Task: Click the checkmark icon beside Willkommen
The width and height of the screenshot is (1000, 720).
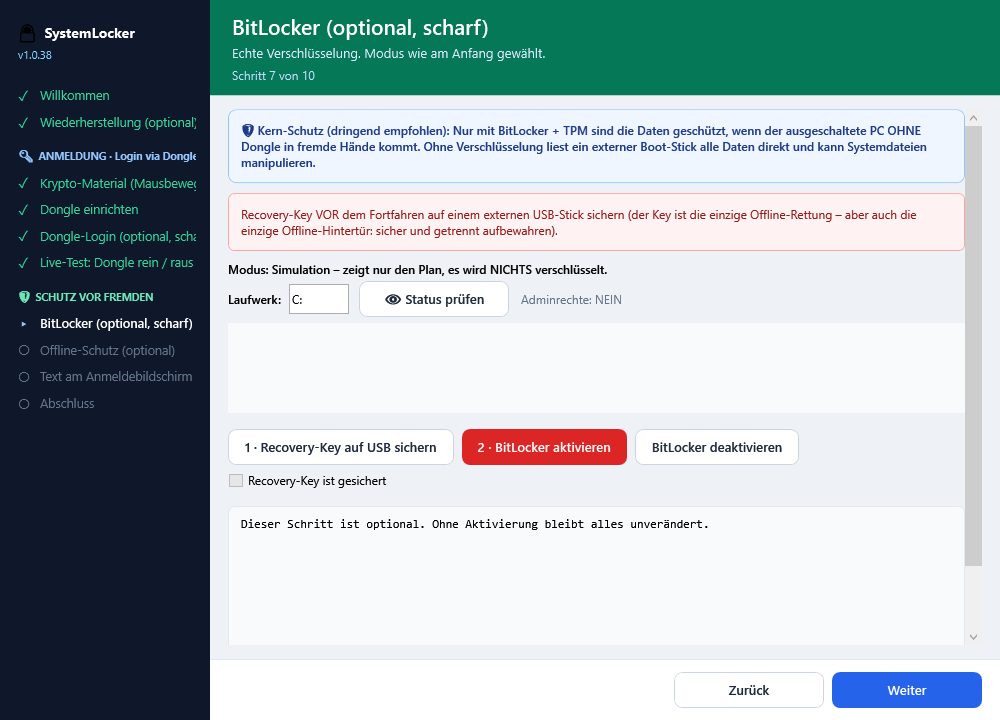Action: 24,96
